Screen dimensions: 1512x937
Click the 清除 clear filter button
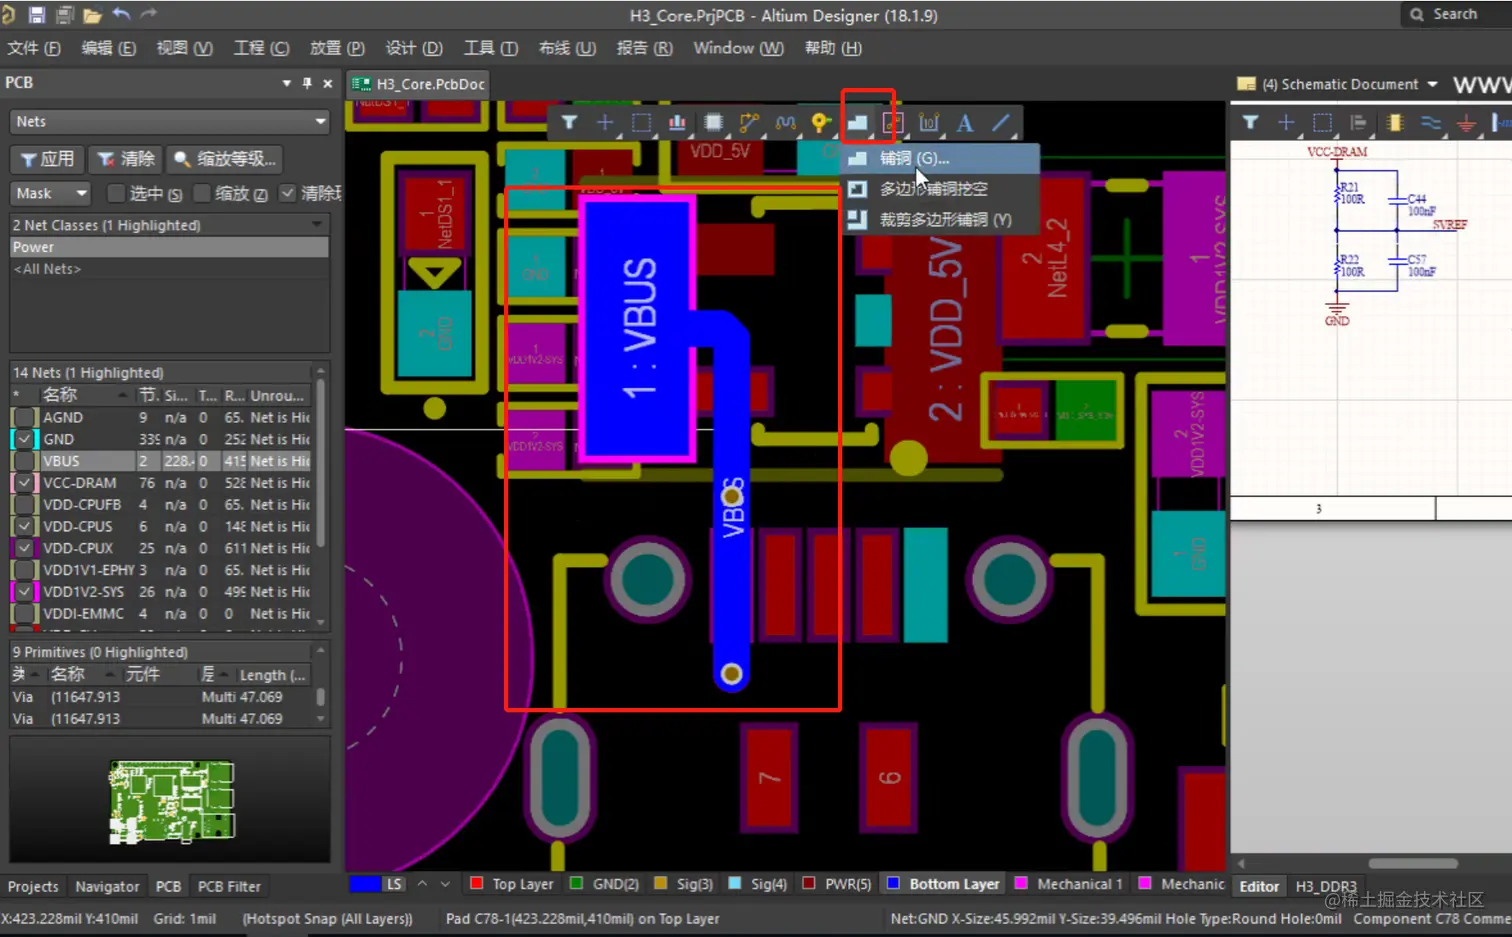[126, 159]
